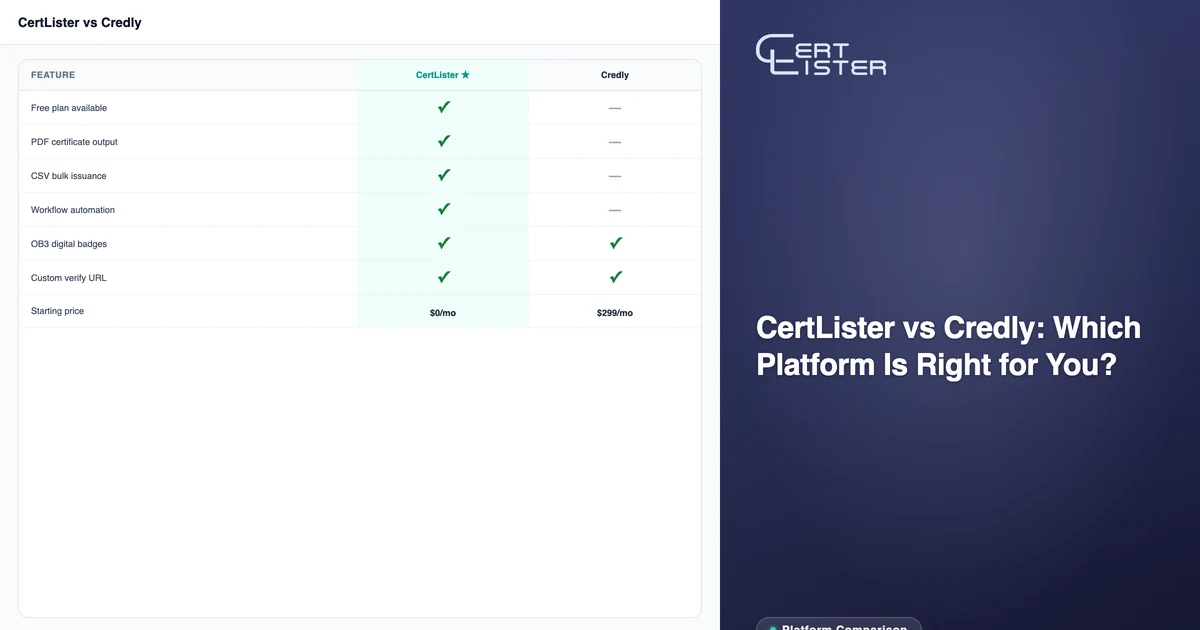Click the $299/mo price cell
This screenshot has height=630, width=1200.
point(615,313)
